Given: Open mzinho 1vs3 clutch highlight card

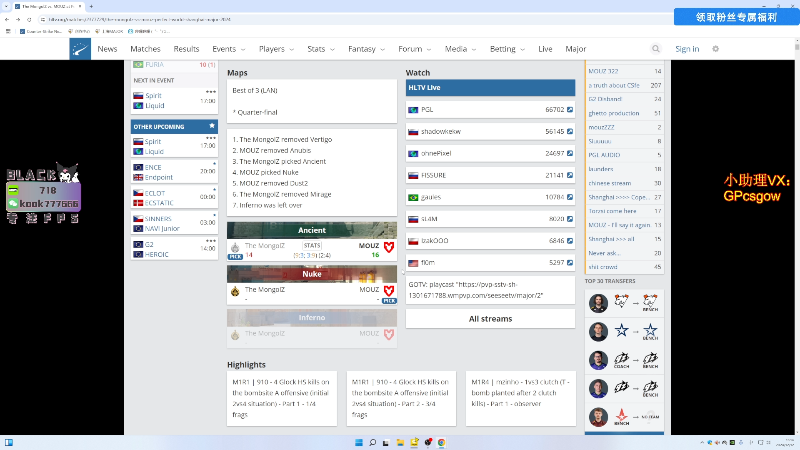Looking at the screenshot, I should [520, 398].
